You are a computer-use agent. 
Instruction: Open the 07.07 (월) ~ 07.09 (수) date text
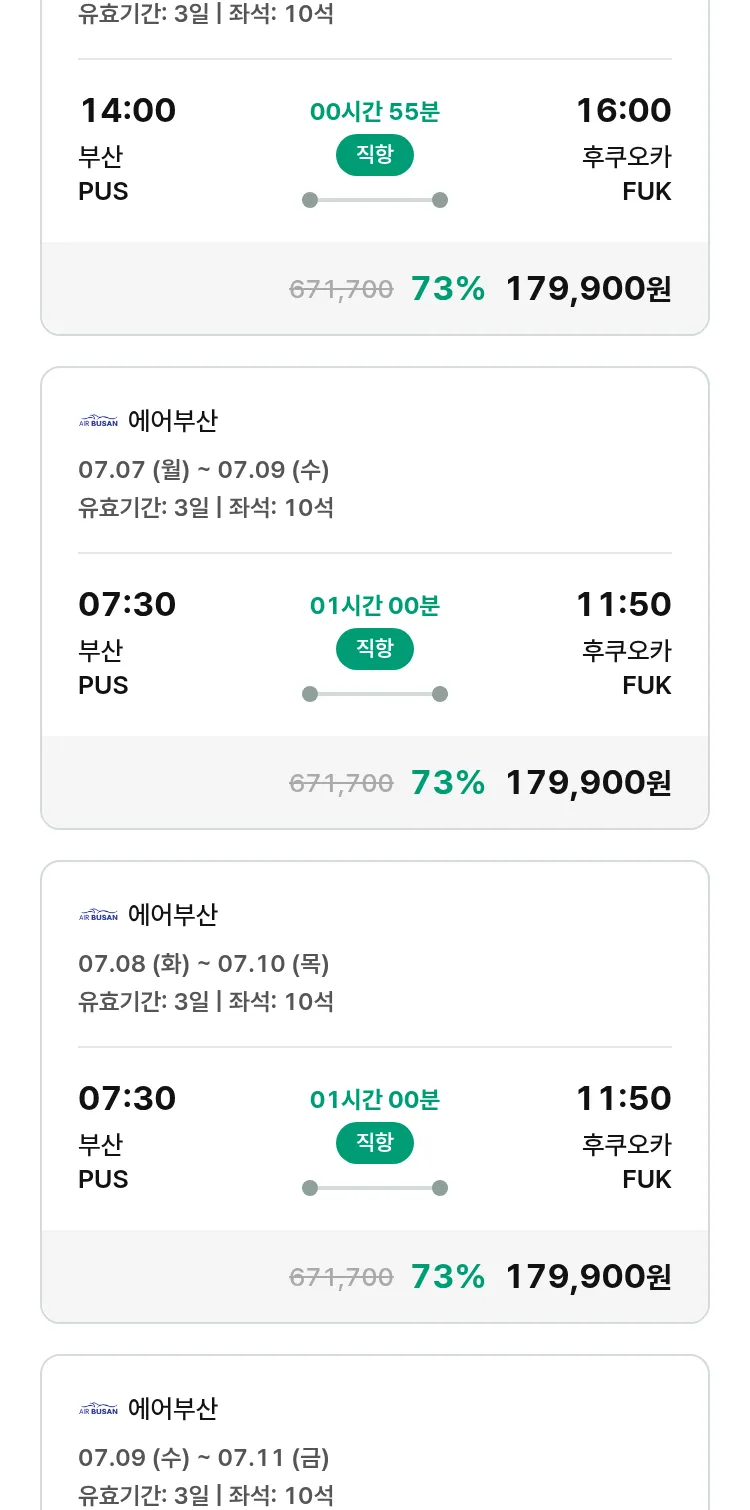(204, 470)
